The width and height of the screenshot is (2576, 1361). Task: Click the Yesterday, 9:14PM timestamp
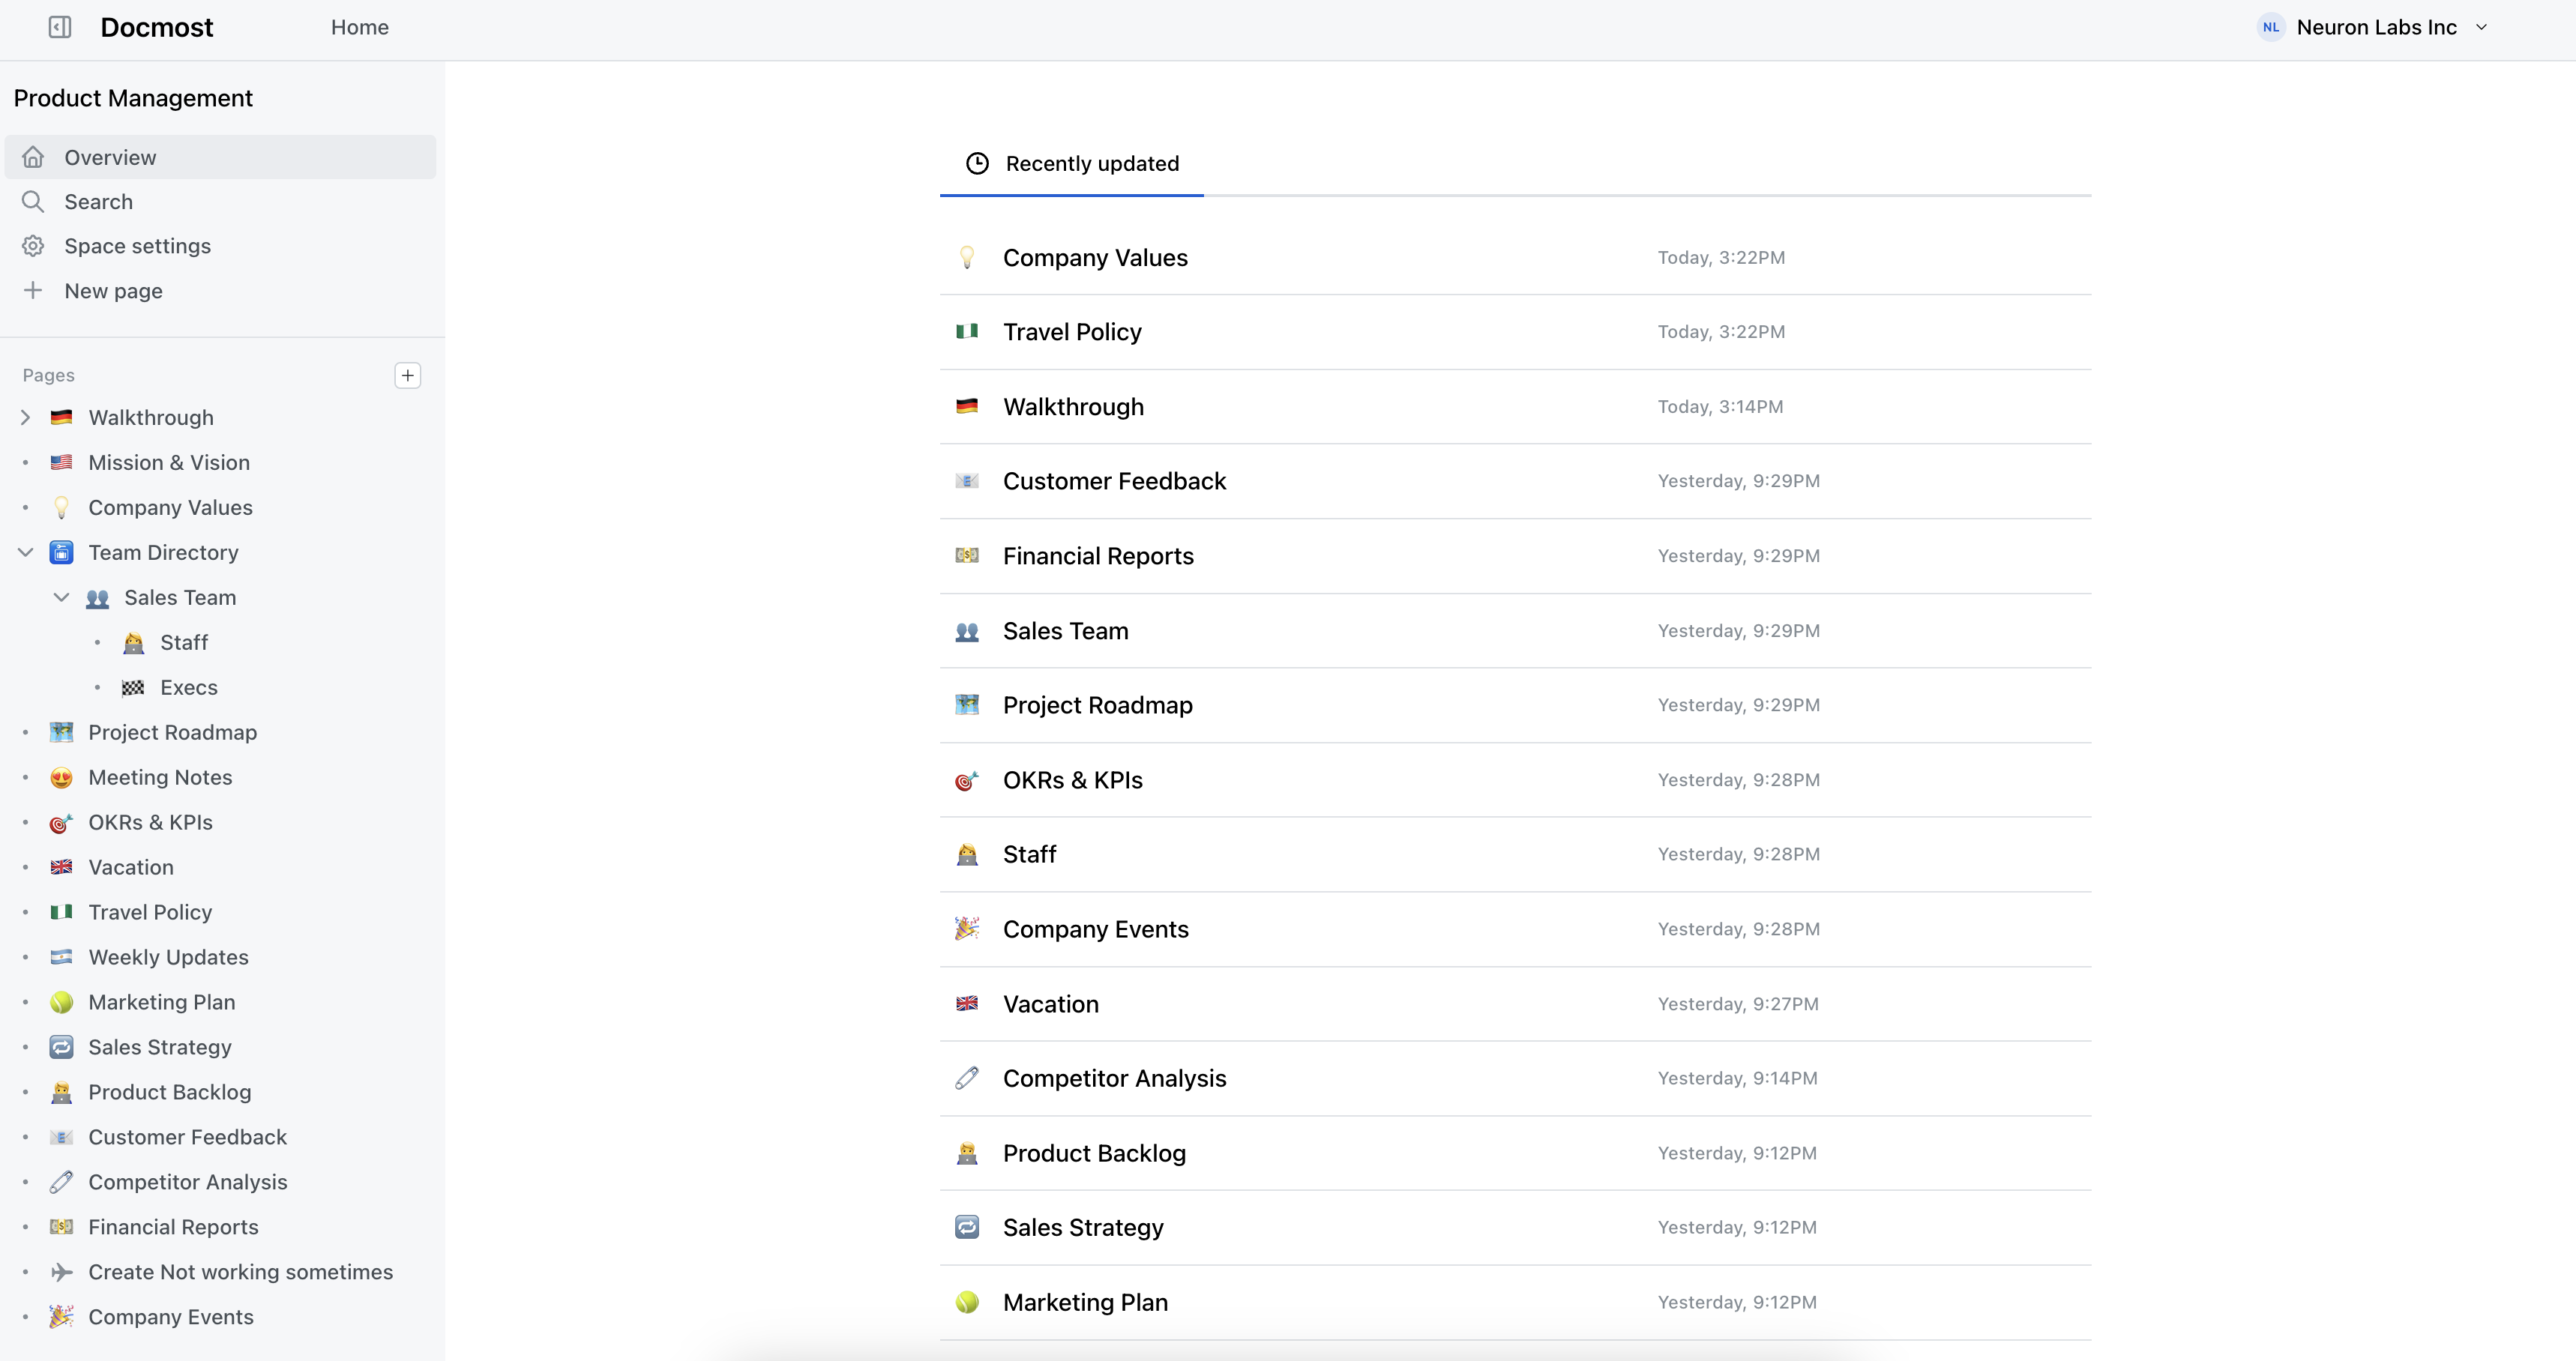[x=1737, y=1078]
